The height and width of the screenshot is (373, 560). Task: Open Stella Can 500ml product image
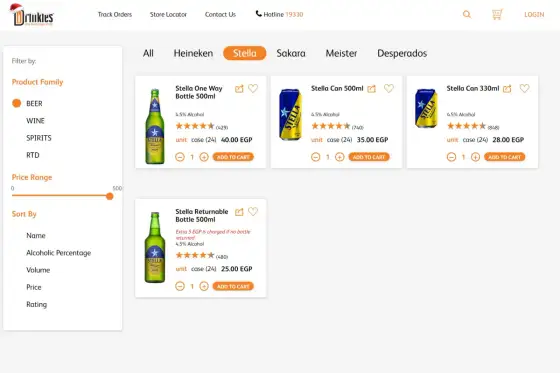(x=290, y=114)
